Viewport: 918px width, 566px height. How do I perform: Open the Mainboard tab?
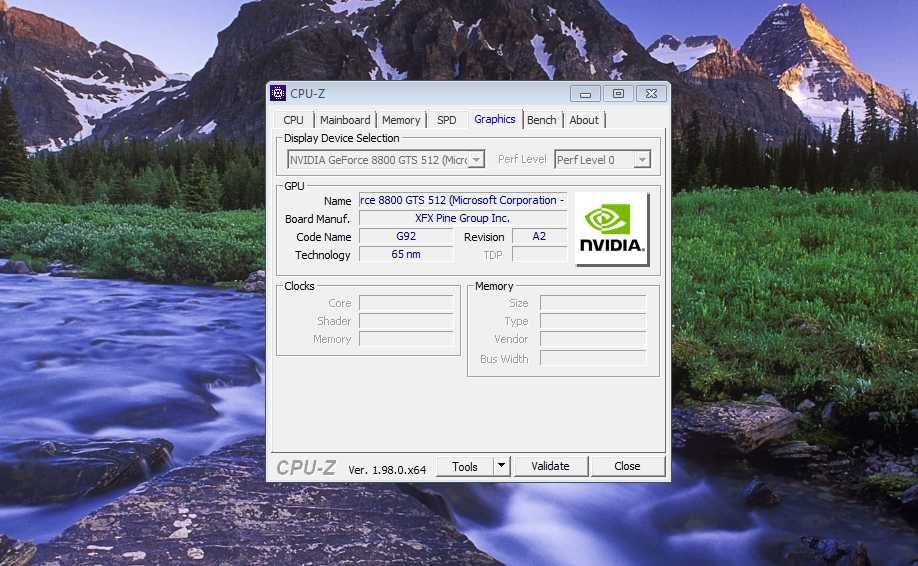click(345, 120)
